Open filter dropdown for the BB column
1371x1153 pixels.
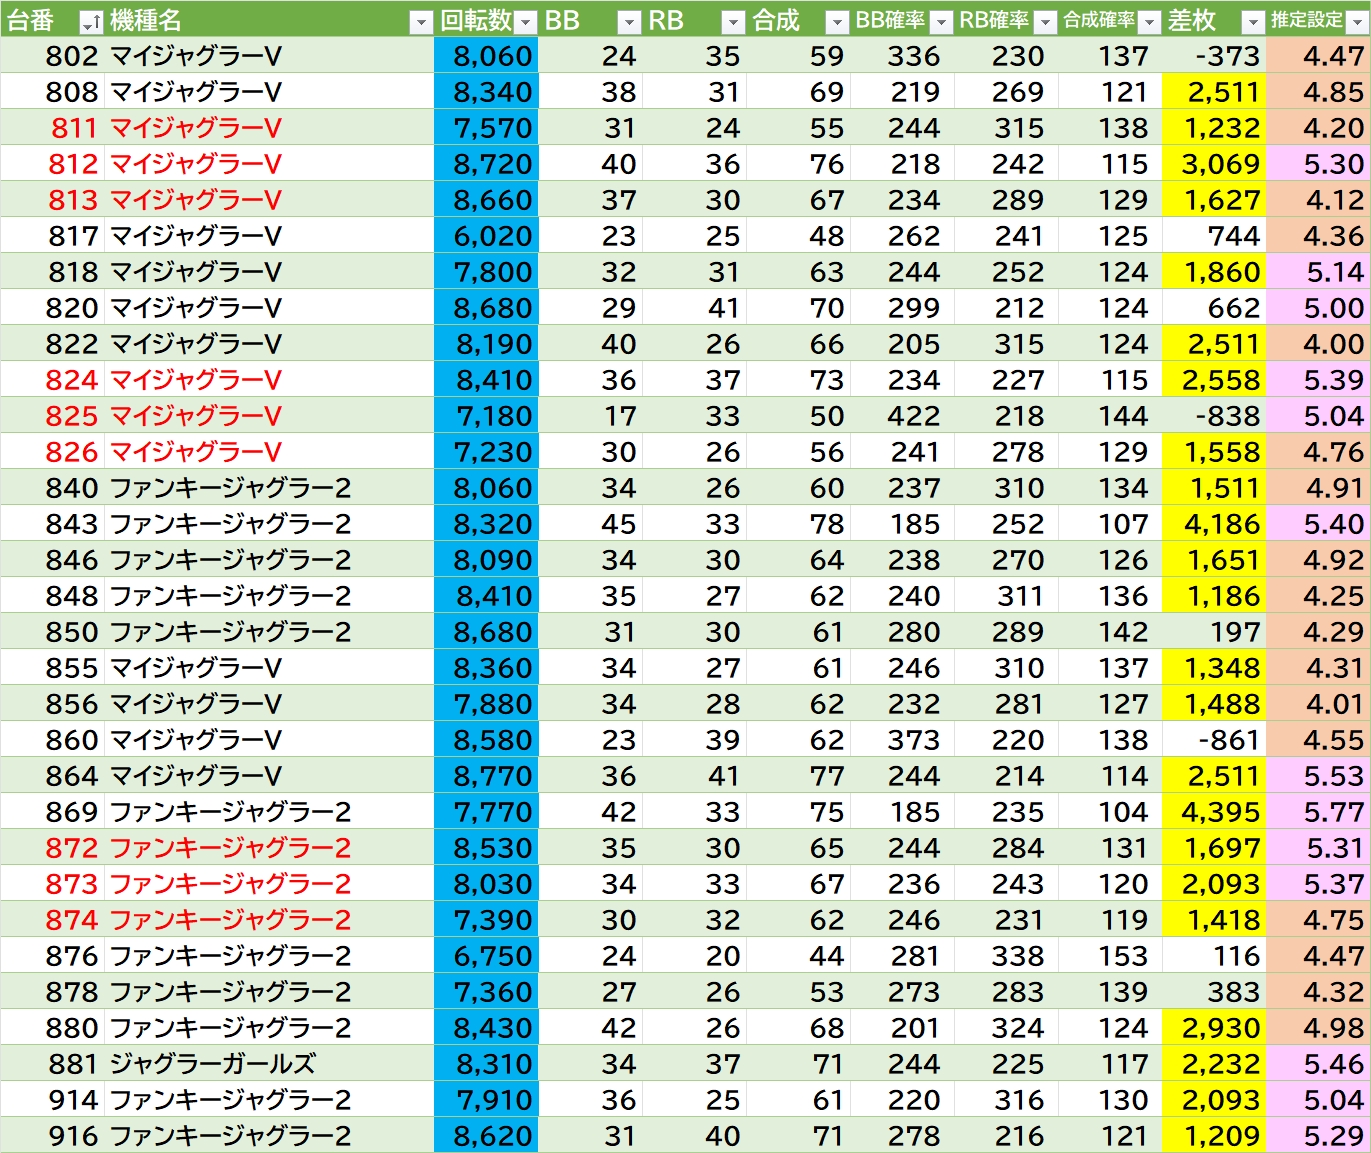tap(629, 22)
